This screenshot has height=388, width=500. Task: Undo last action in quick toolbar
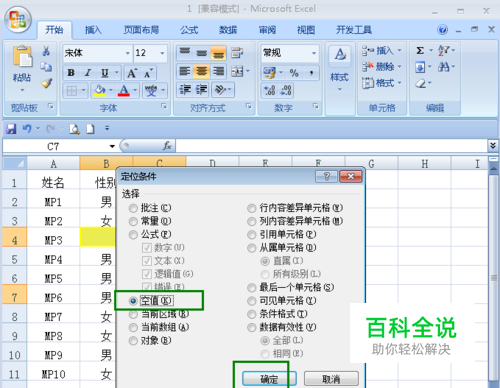tap(27, 128)
